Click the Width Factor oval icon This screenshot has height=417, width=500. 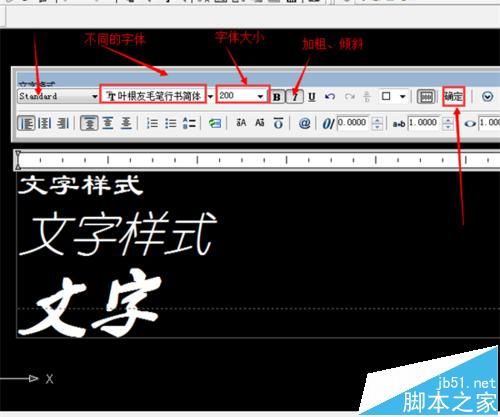(470, 124)
